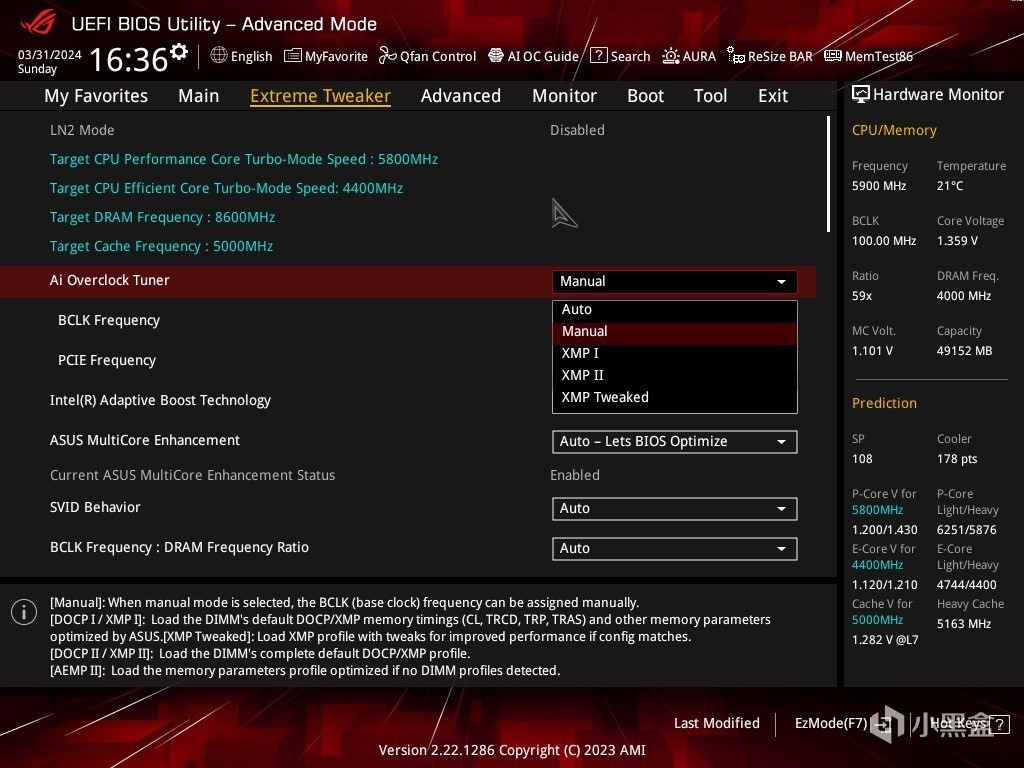Click Hot Keys button

pyautogui.click(x=959, y=724)
